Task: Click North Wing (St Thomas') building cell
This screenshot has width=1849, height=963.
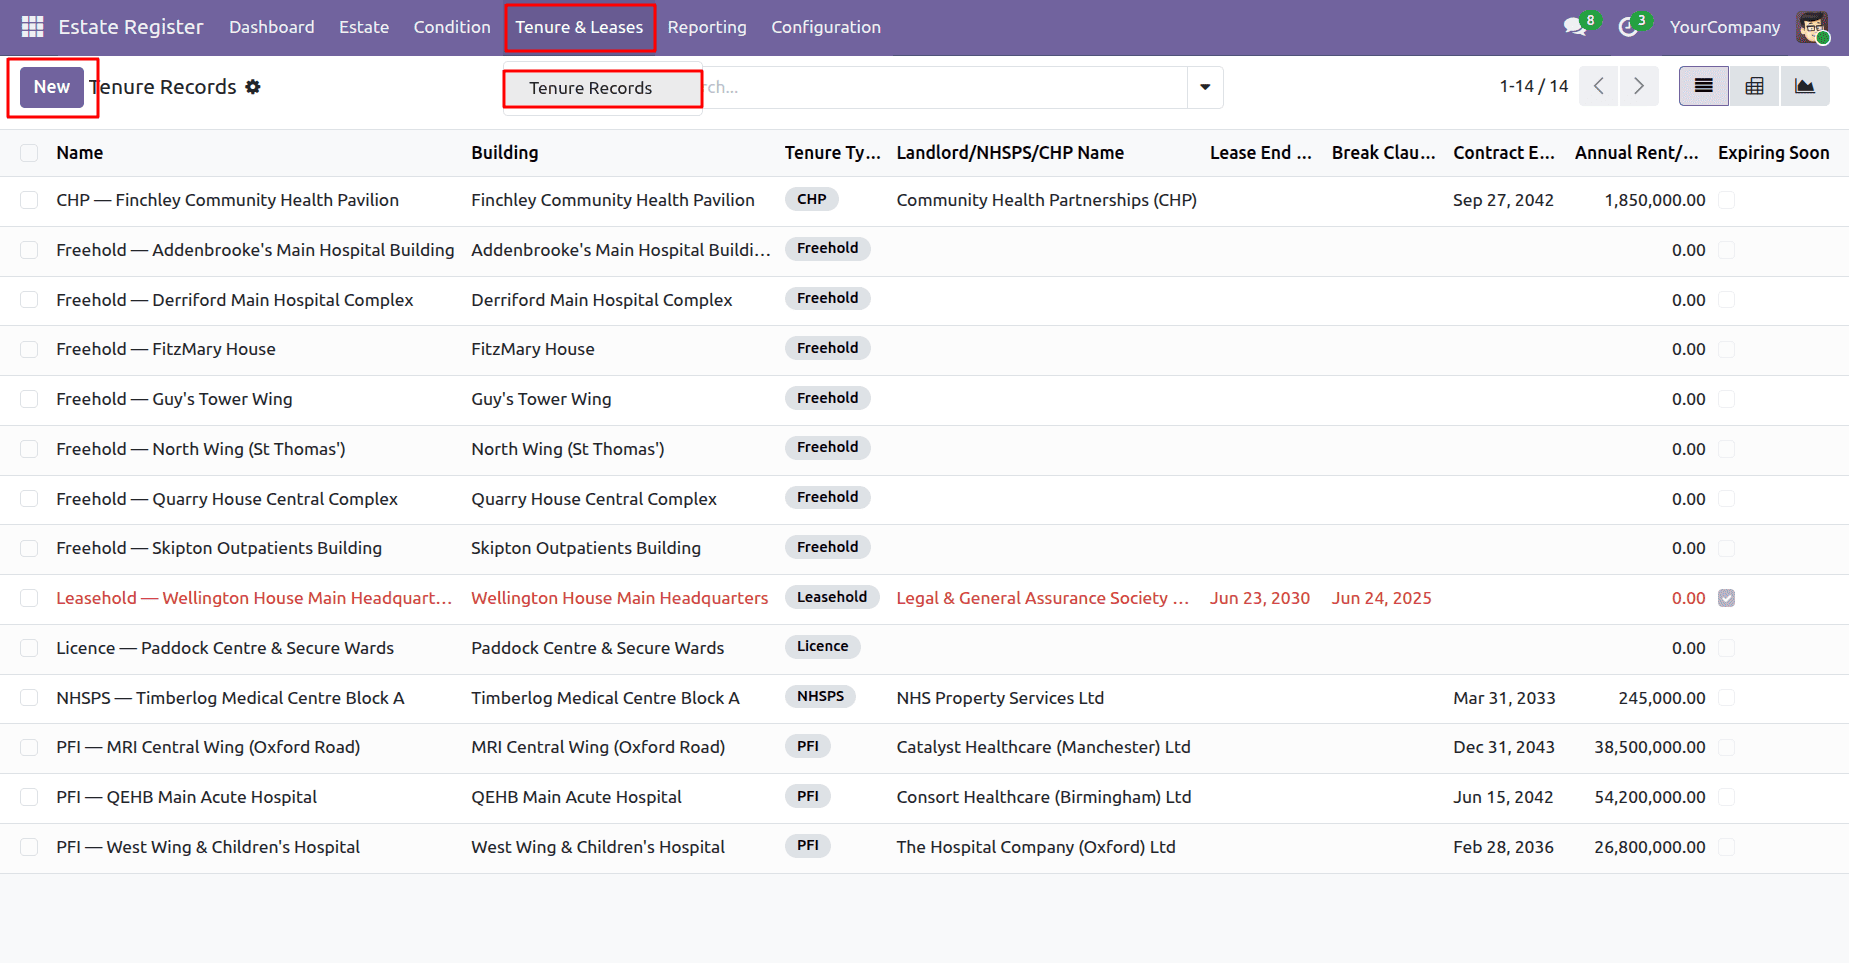Action: tap(568, 449)
